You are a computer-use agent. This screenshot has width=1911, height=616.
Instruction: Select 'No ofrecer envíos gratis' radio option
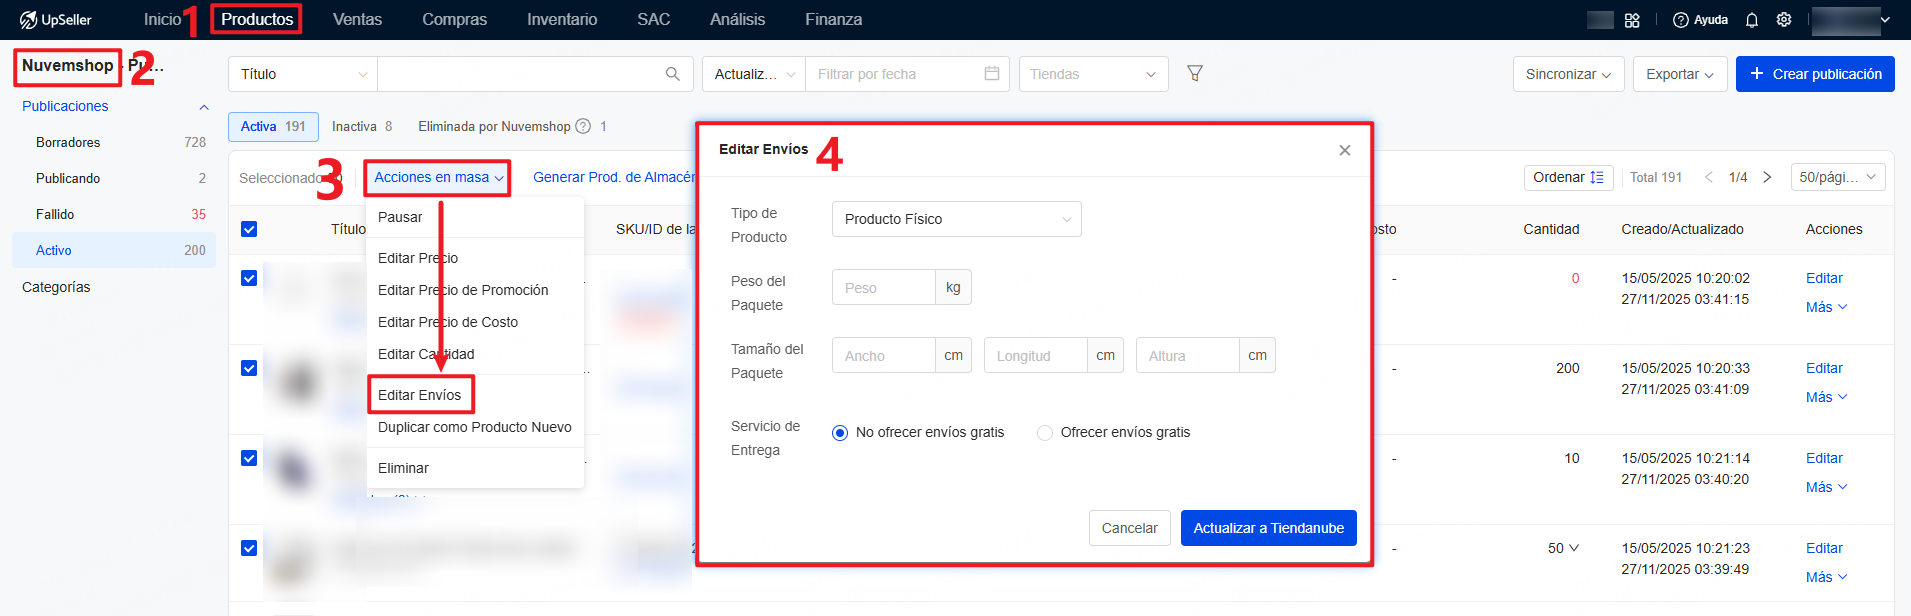pos(840,433)
